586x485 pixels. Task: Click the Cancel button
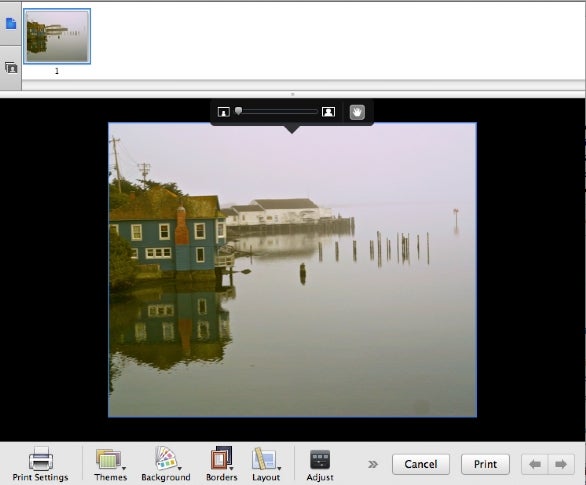tap(421, 464)
